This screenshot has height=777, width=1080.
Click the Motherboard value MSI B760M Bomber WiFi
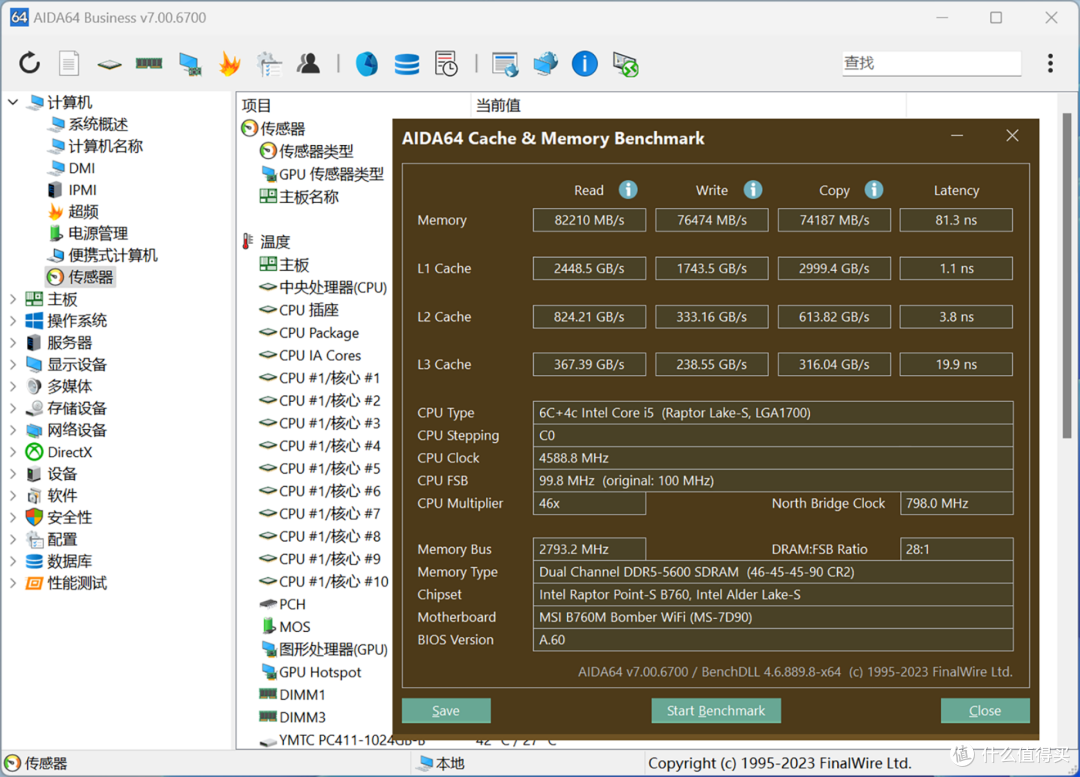tap(773, 617)
